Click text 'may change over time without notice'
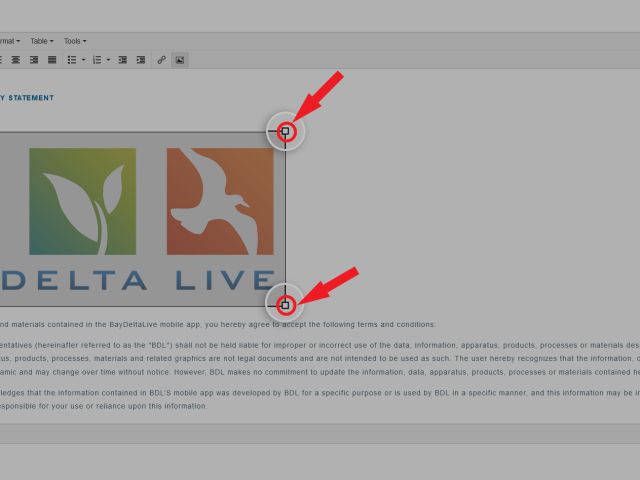The width and height of the screenshot is (640, 480). click(x=103, y=372)
